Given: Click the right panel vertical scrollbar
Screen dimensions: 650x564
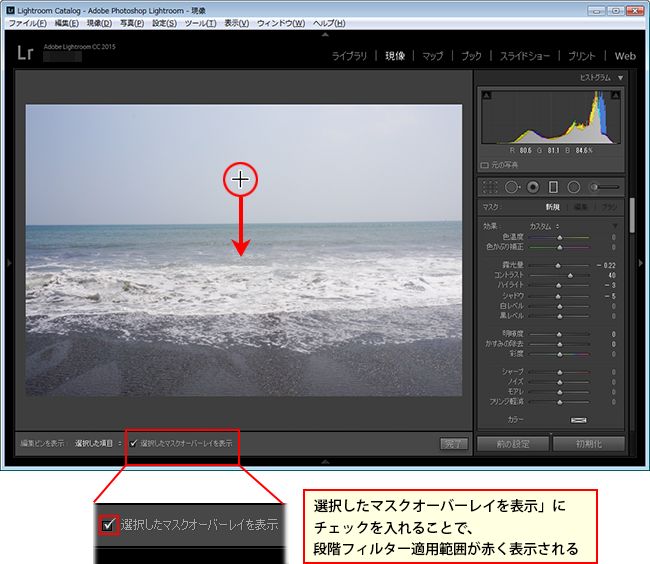Looking at the screenshot, I should click(x=632, y=215).
